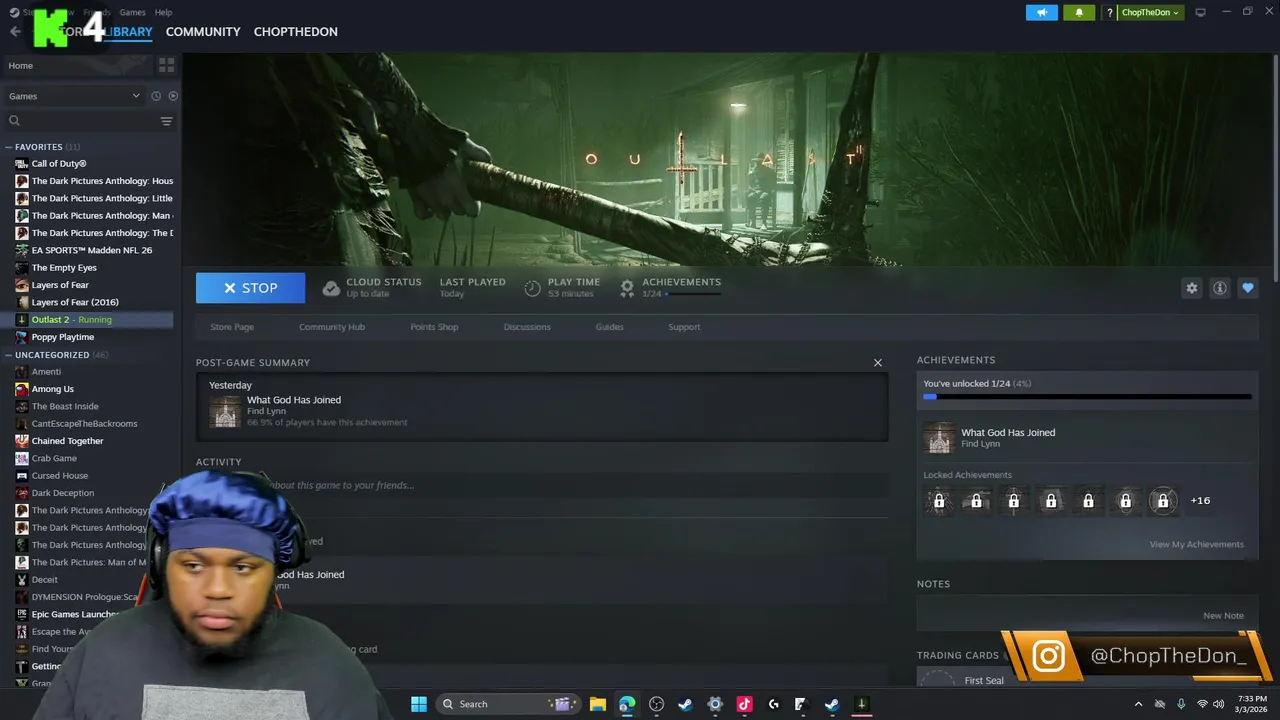Open game settings gear icon
Viewport: 1280px width, 720px height.
click(x=1191, y=288)
